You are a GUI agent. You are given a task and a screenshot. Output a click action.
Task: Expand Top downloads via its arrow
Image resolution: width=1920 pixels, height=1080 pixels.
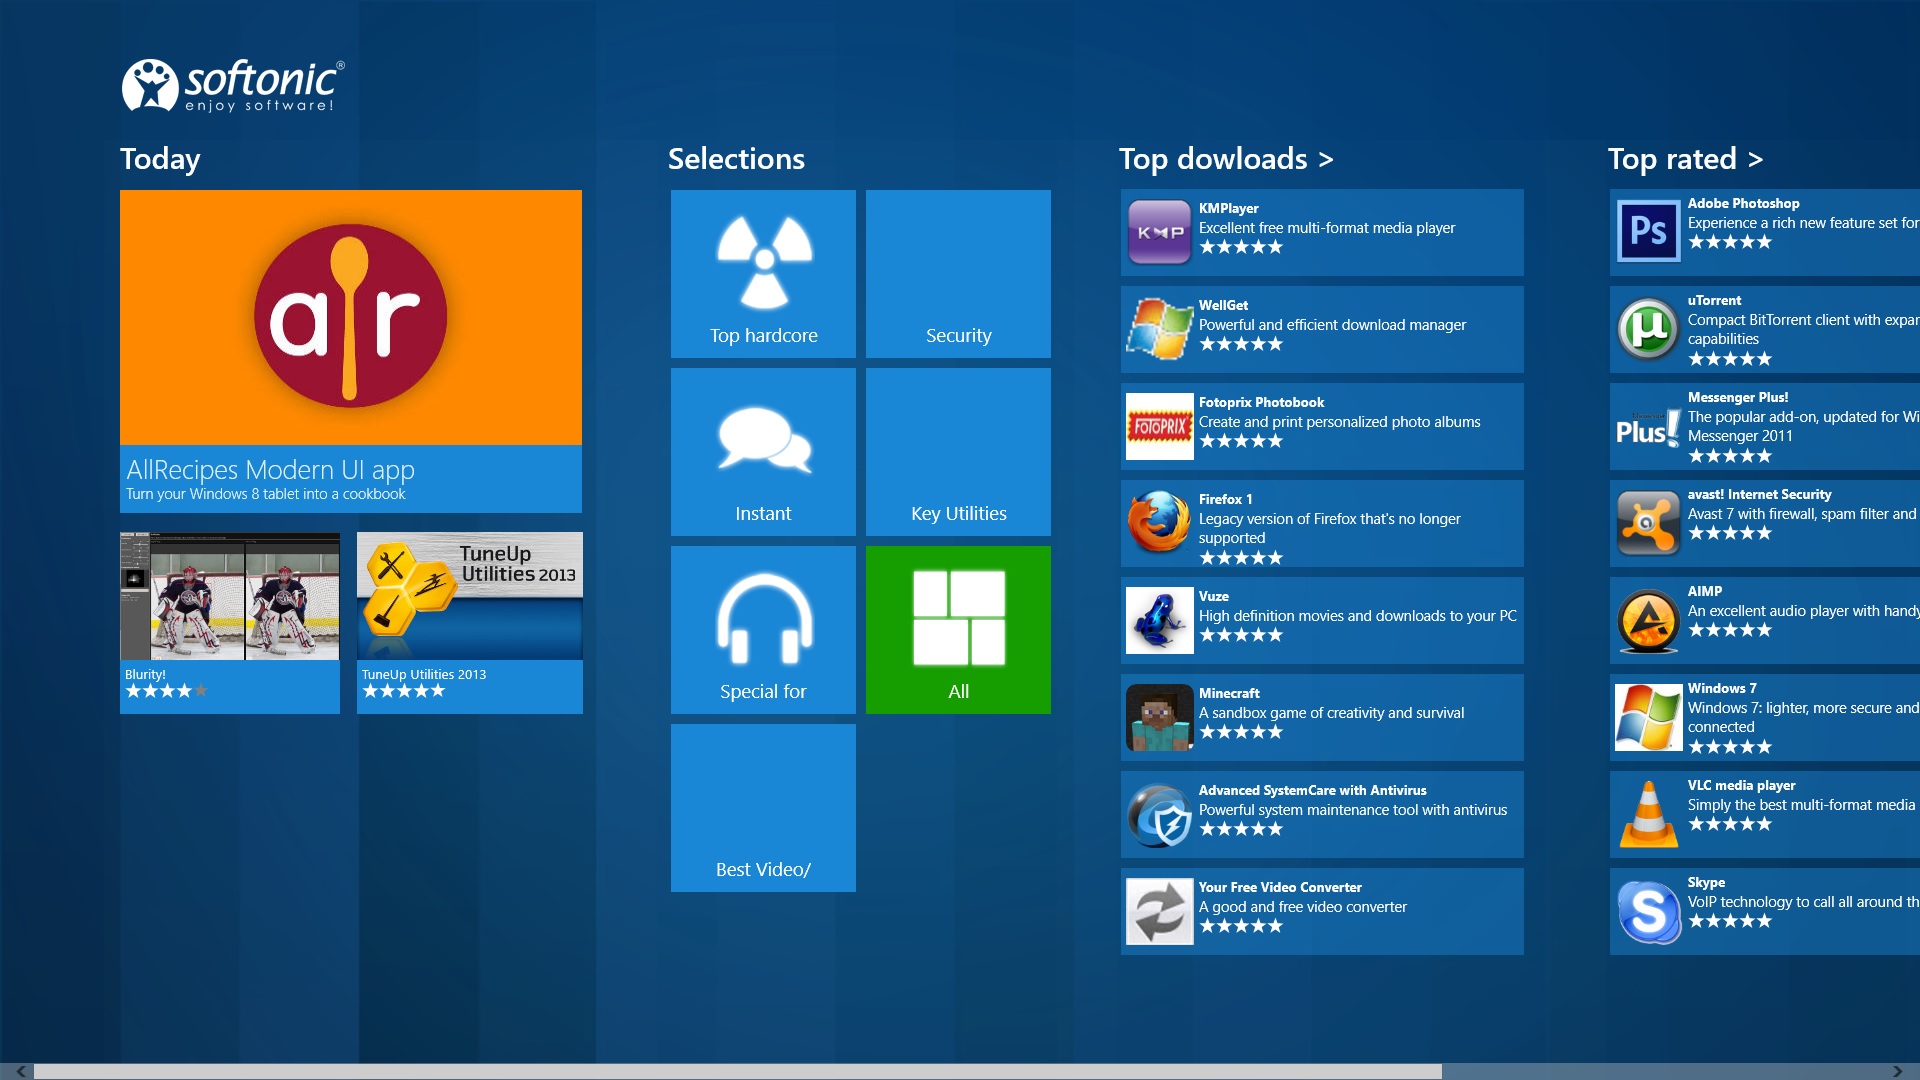[x=1326, y=158]
